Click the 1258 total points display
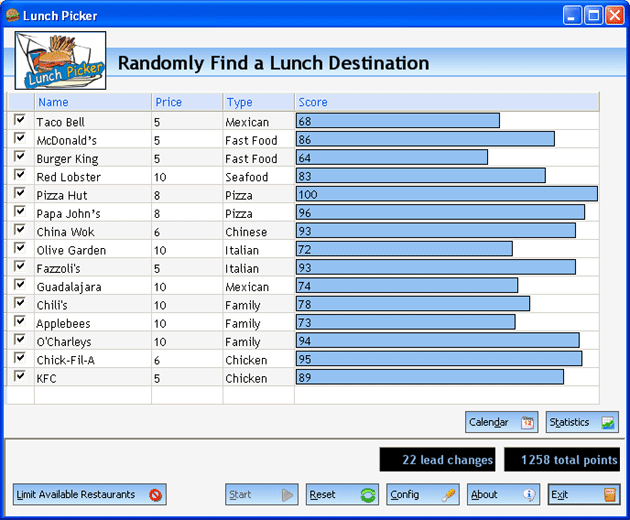The image size is (630, 520). point(562,459)
